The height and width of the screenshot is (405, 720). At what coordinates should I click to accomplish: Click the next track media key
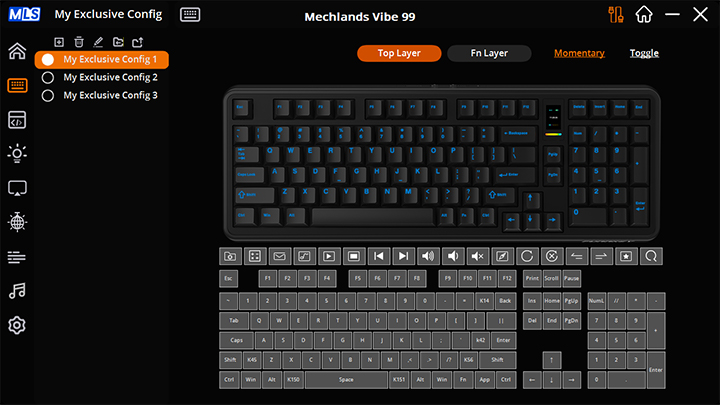tap(403, 256)
